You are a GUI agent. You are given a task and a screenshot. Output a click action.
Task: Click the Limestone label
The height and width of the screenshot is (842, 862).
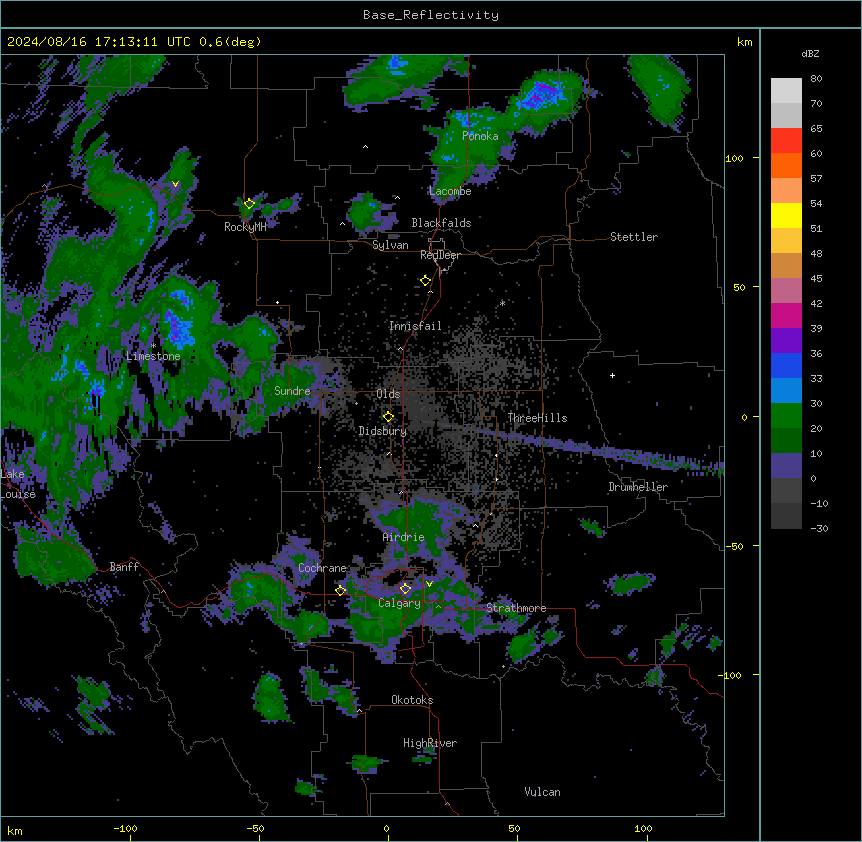(x=153, y=356)
